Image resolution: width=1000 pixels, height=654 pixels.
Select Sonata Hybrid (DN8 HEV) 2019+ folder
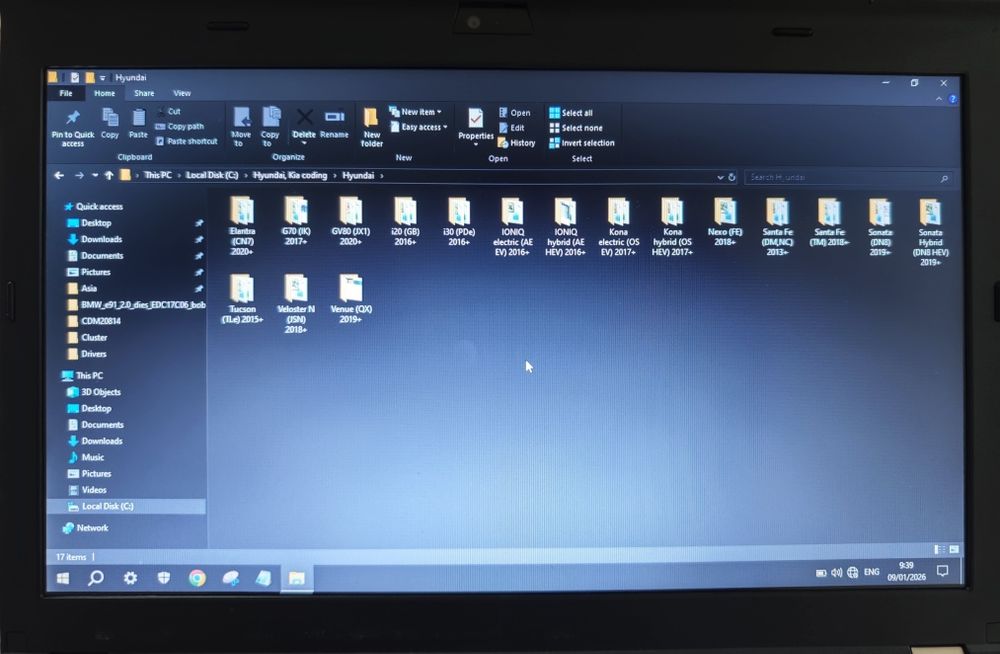pyautogui.click(x=930, y=232)
